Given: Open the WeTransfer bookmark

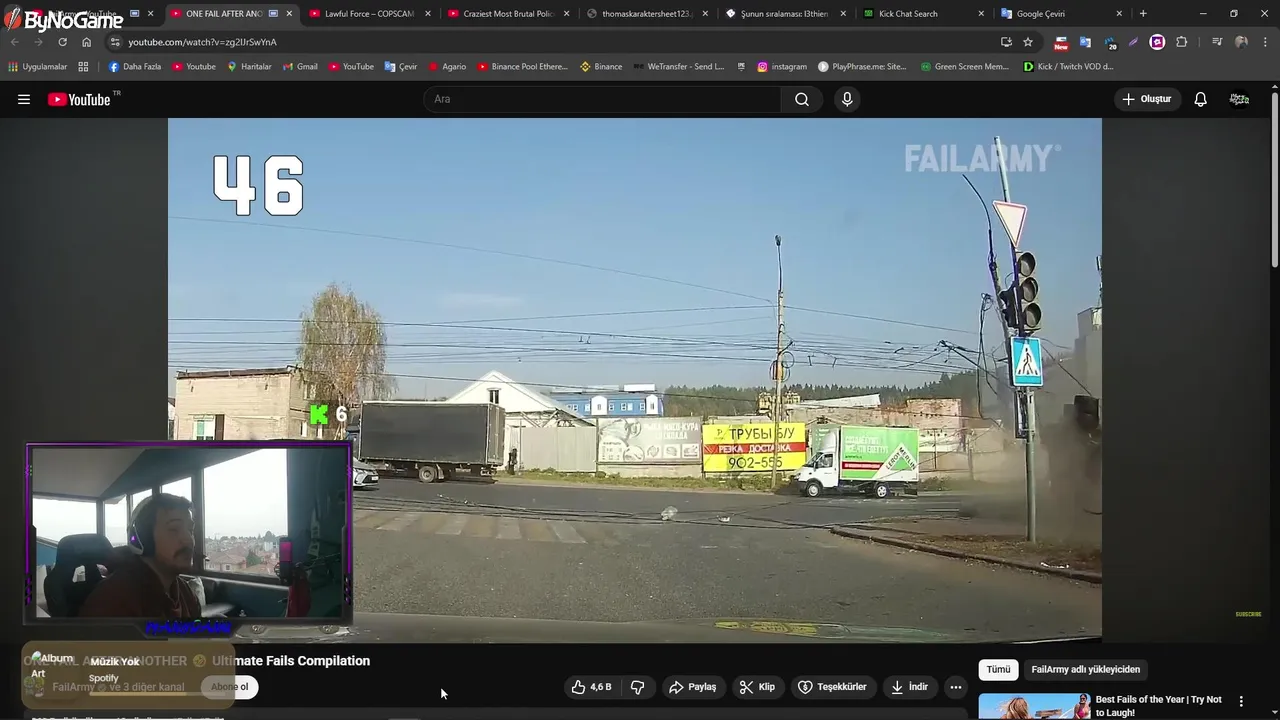Looking at the screenshot, I should click(679, 67).
